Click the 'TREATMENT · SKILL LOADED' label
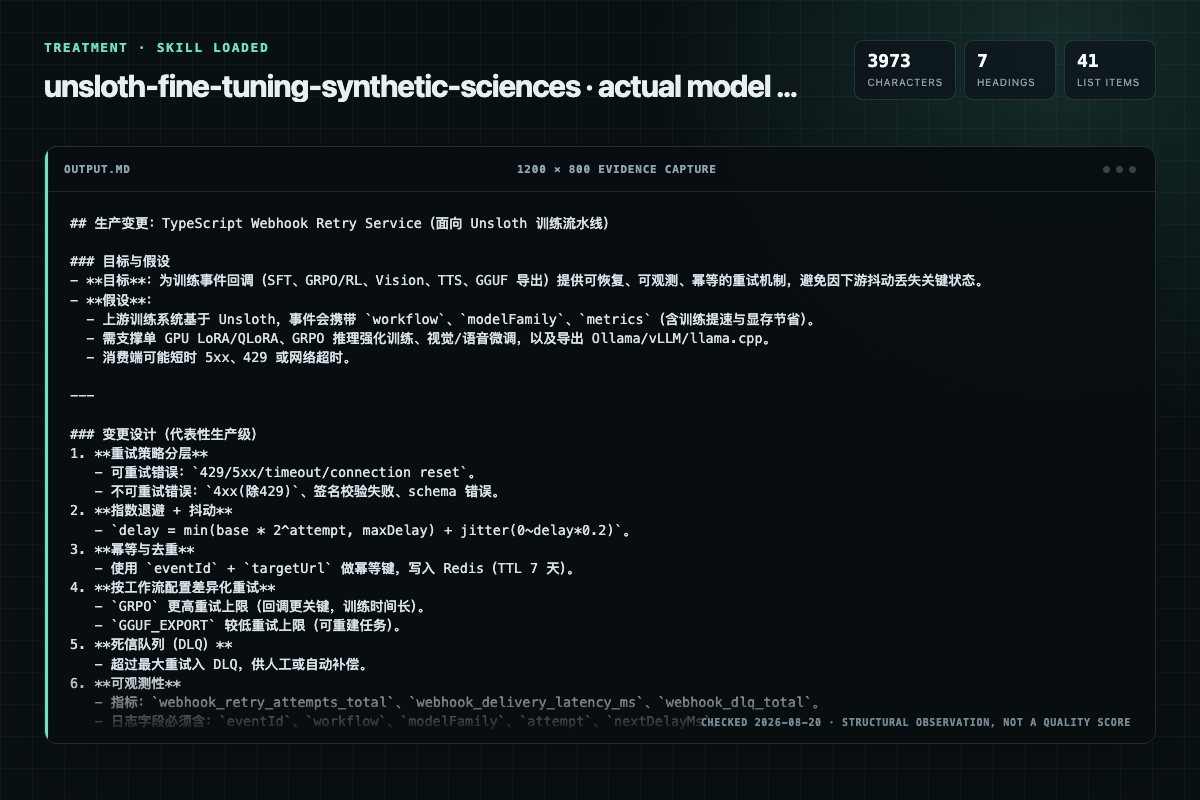Screen dimensions: 1200x800 pos(156,48)
